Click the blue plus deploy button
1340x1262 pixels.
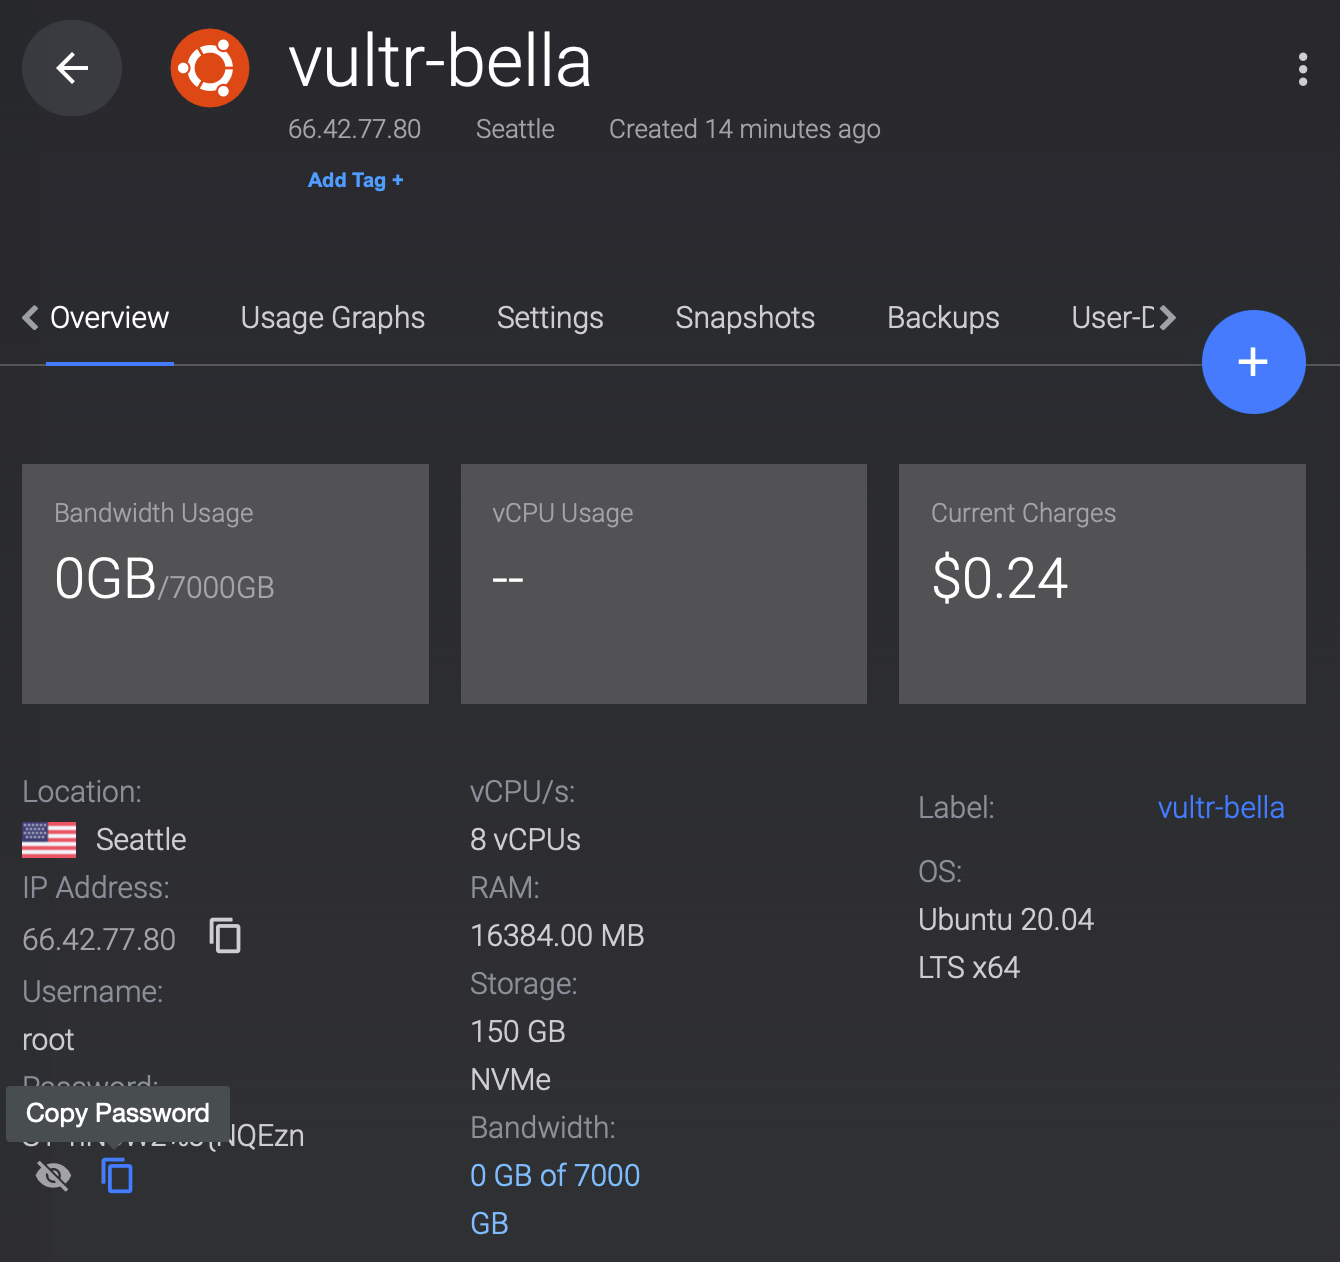pyautogui.click(x=1253, y=362)
